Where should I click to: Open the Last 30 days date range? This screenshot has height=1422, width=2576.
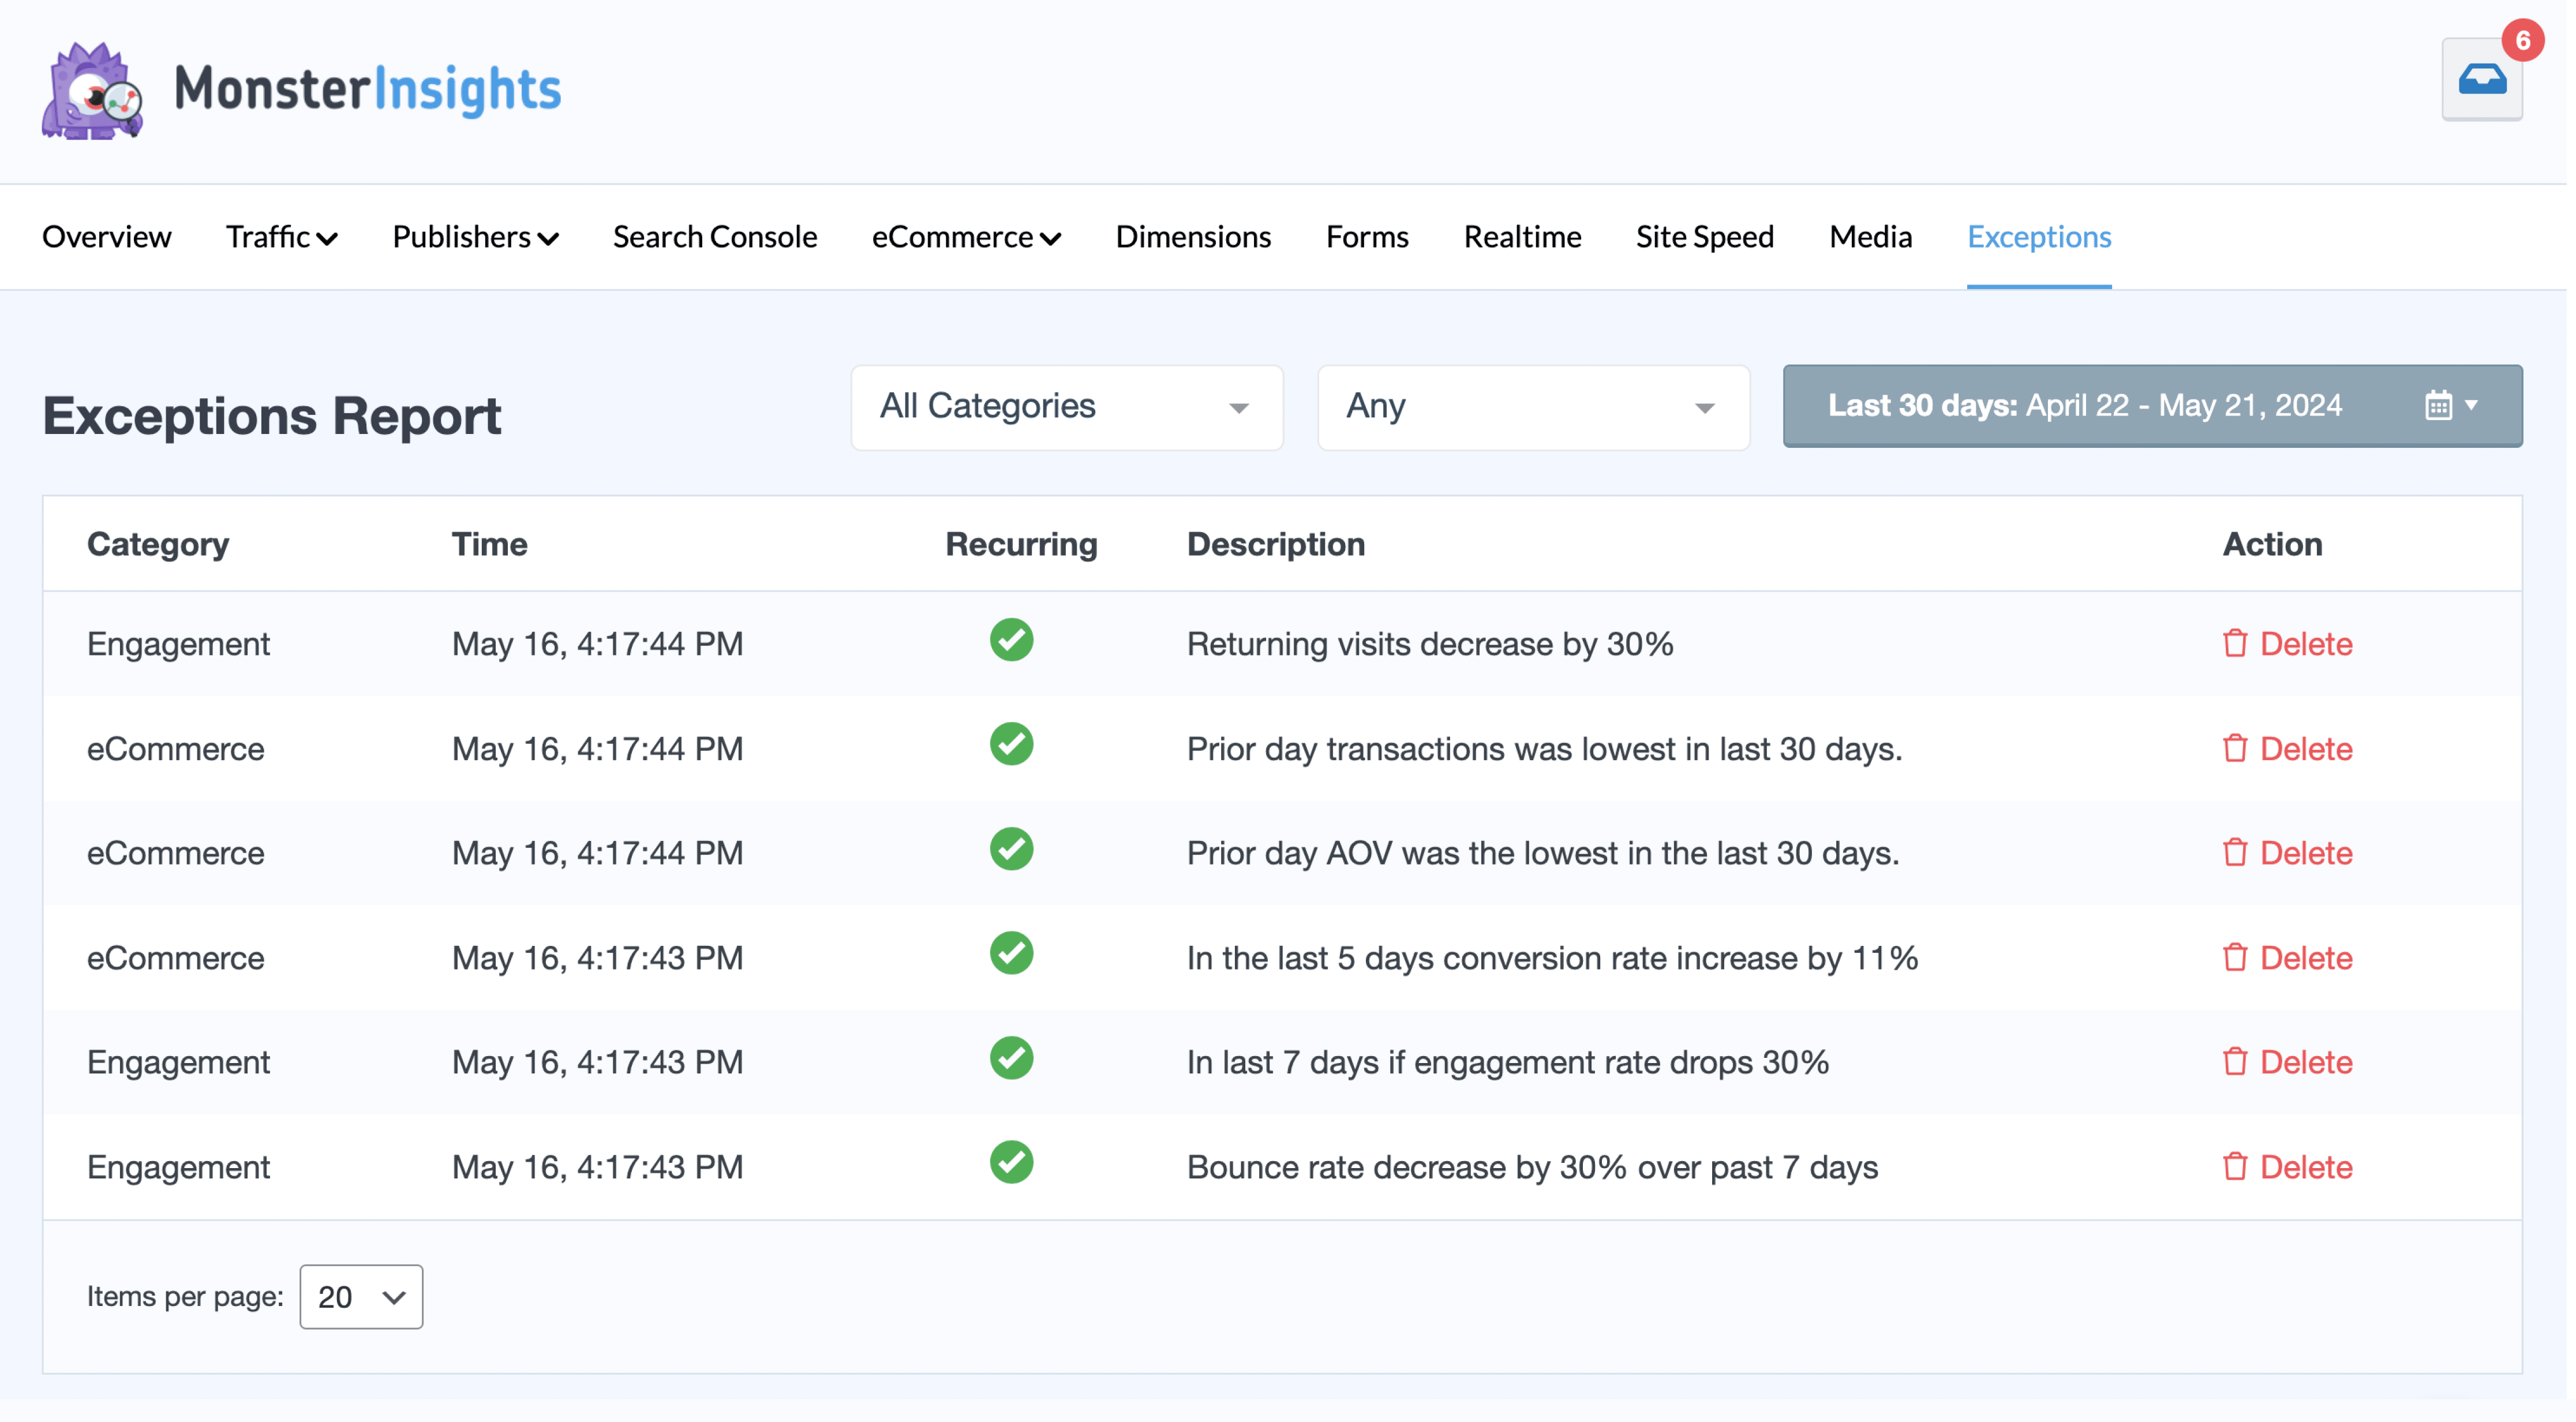[x=2084, y=405]
